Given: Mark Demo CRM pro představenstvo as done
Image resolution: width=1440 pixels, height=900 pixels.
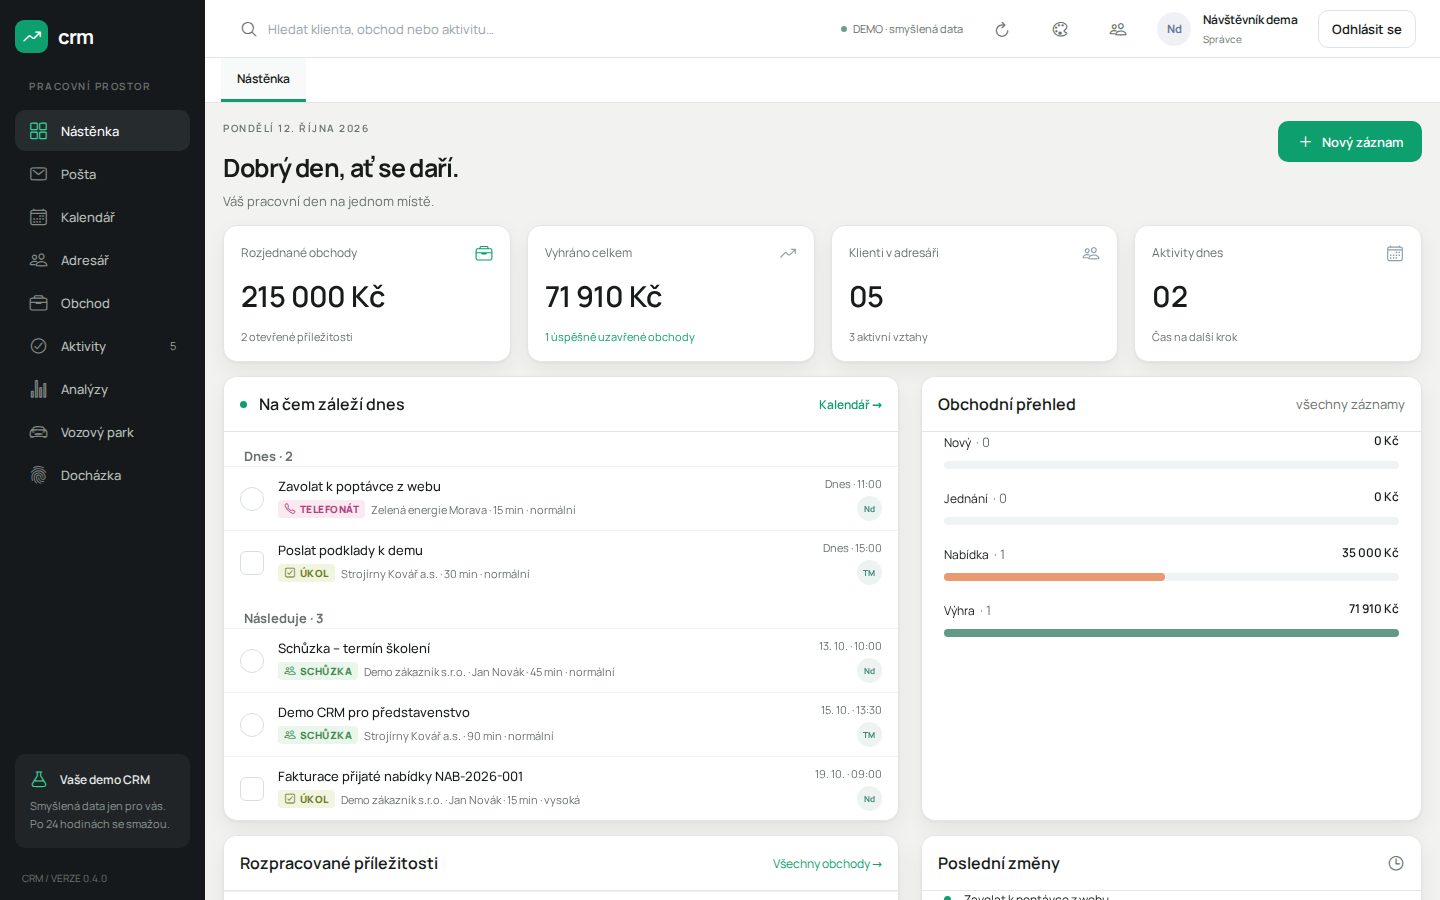Looking at the screenshot, I should (252, 724).
